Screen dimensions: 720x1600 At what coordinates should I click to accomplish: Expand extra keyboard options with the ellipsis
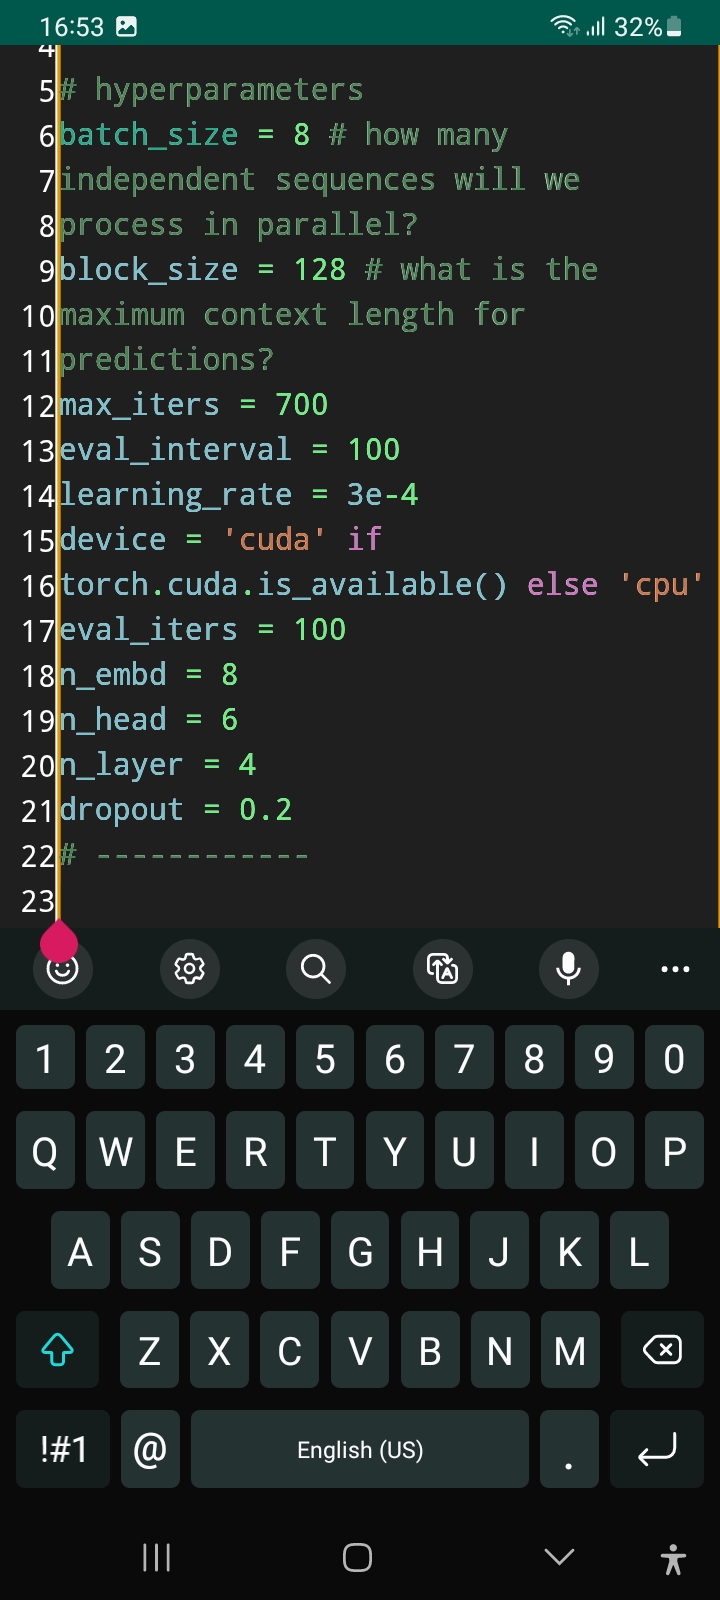click(x=675, y=969)
